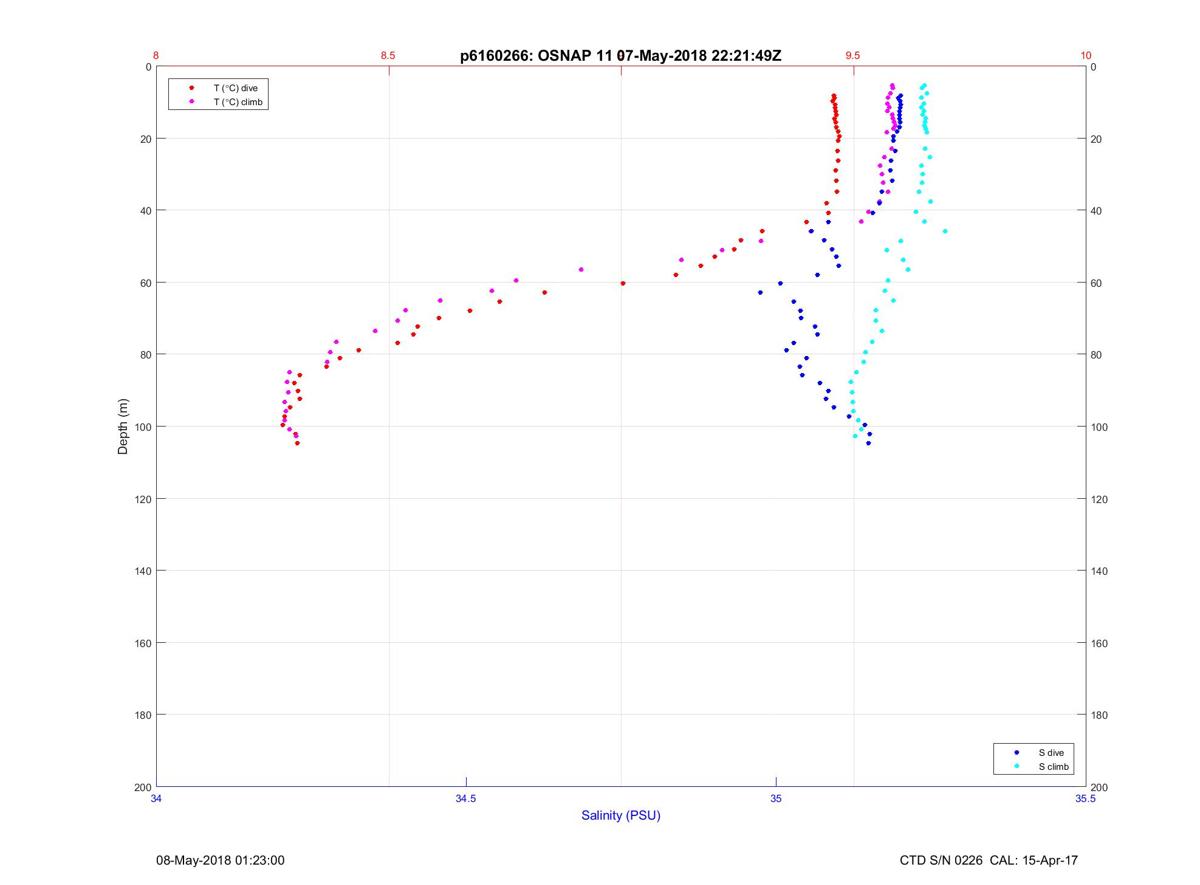Click '100' on the right depth axis
The width and height of the screenshot is (1200, 885).
pos(1101,427)
